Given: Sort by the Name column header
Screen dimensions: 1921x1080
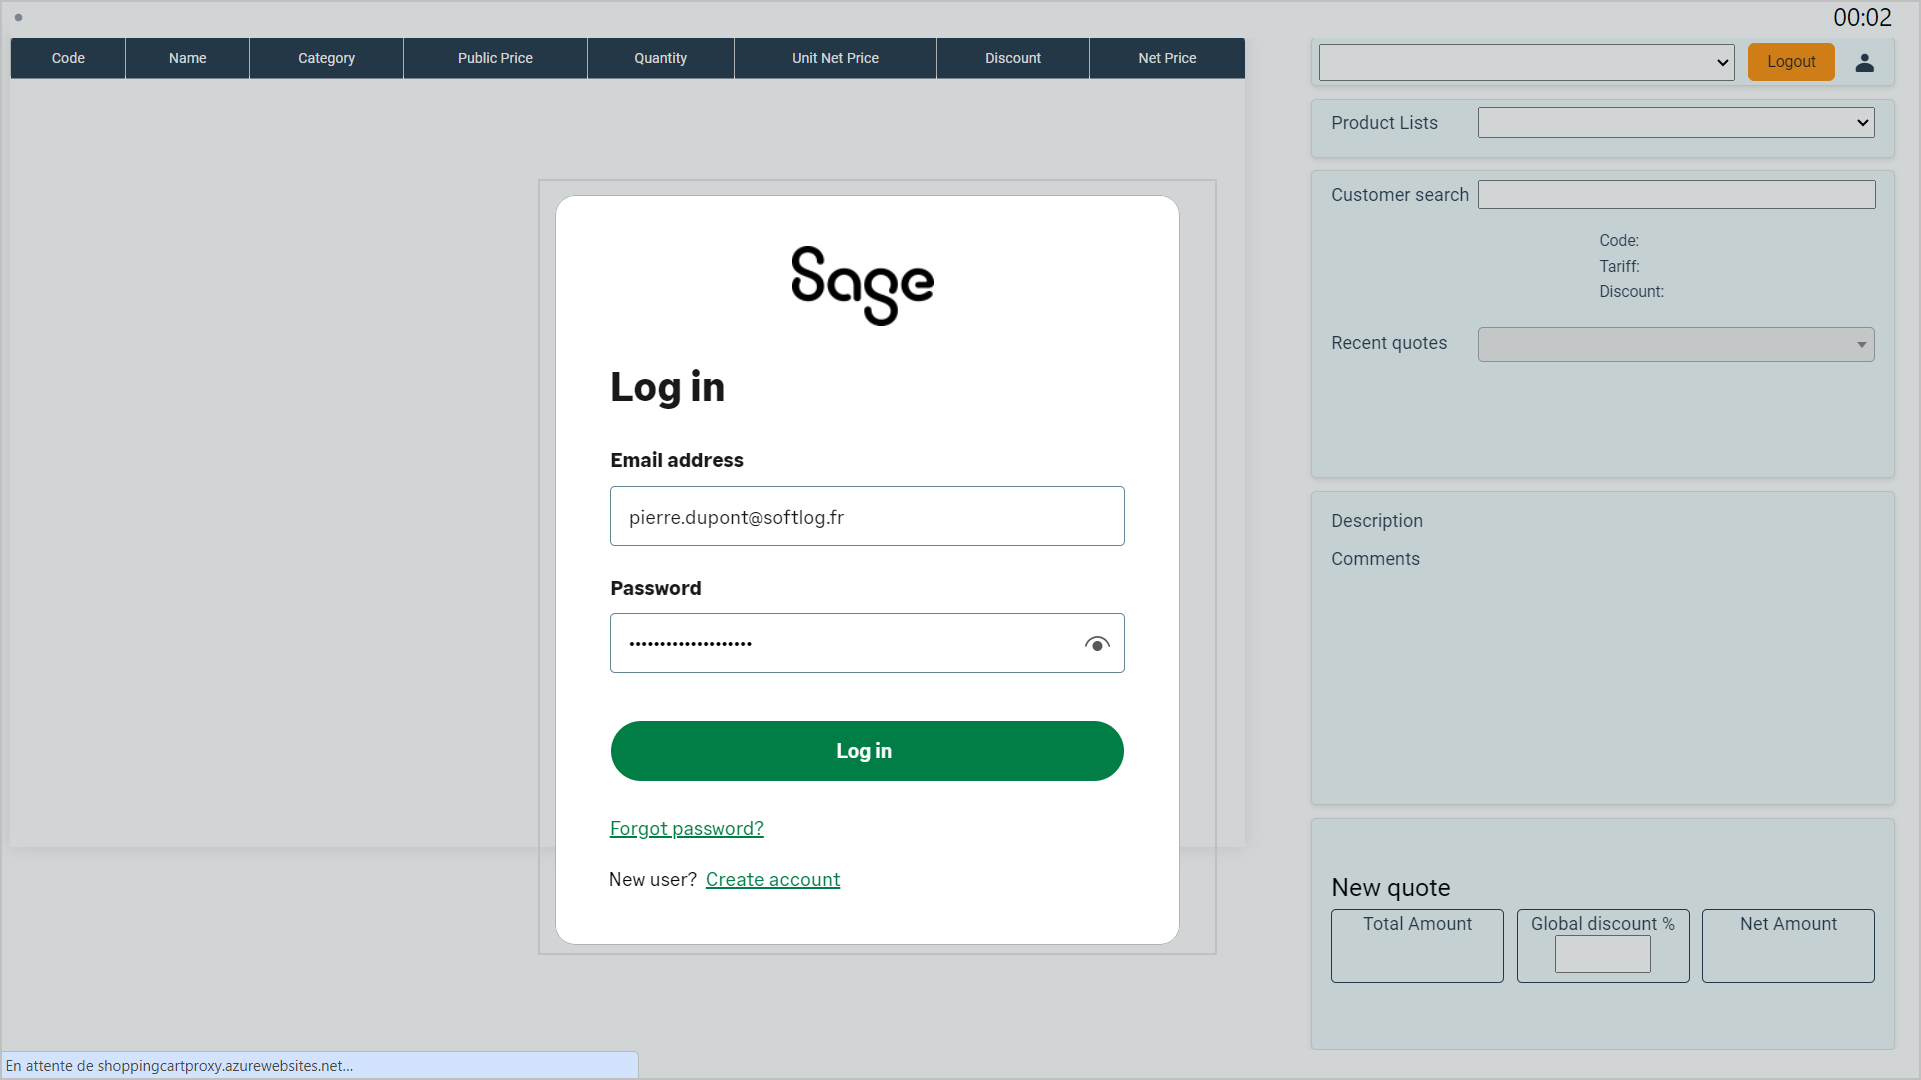Looking at the screenshot, I should pyautogui.click(x=188, y=58).
